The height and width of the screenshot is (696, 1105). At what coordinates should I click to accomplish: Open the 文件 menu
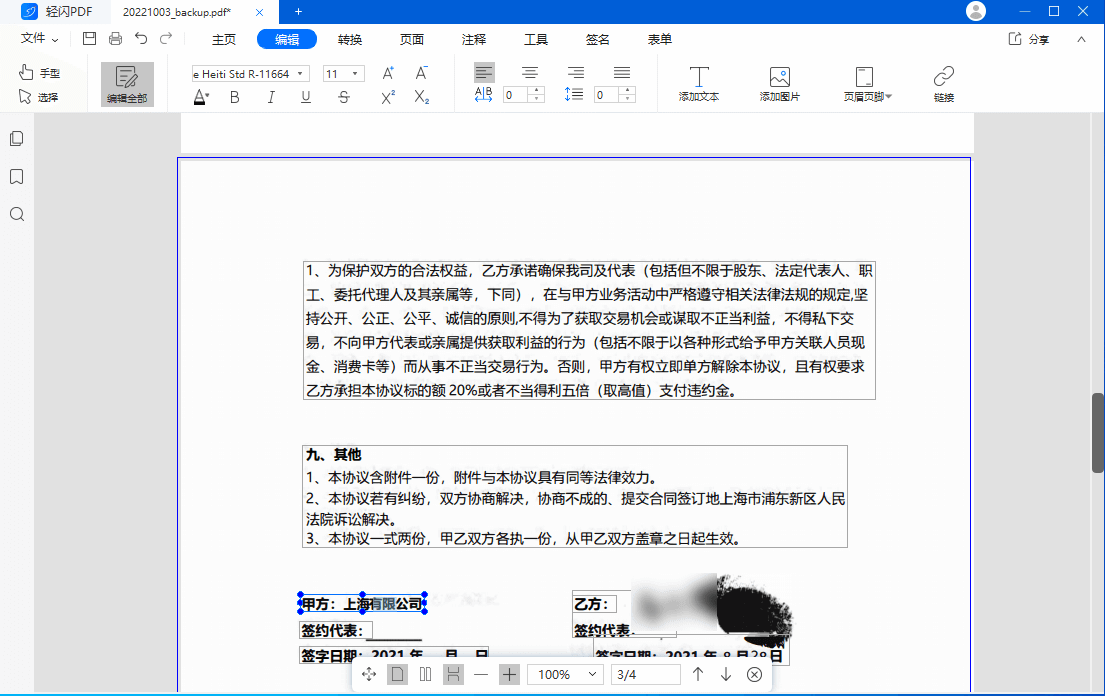[40, 39]
